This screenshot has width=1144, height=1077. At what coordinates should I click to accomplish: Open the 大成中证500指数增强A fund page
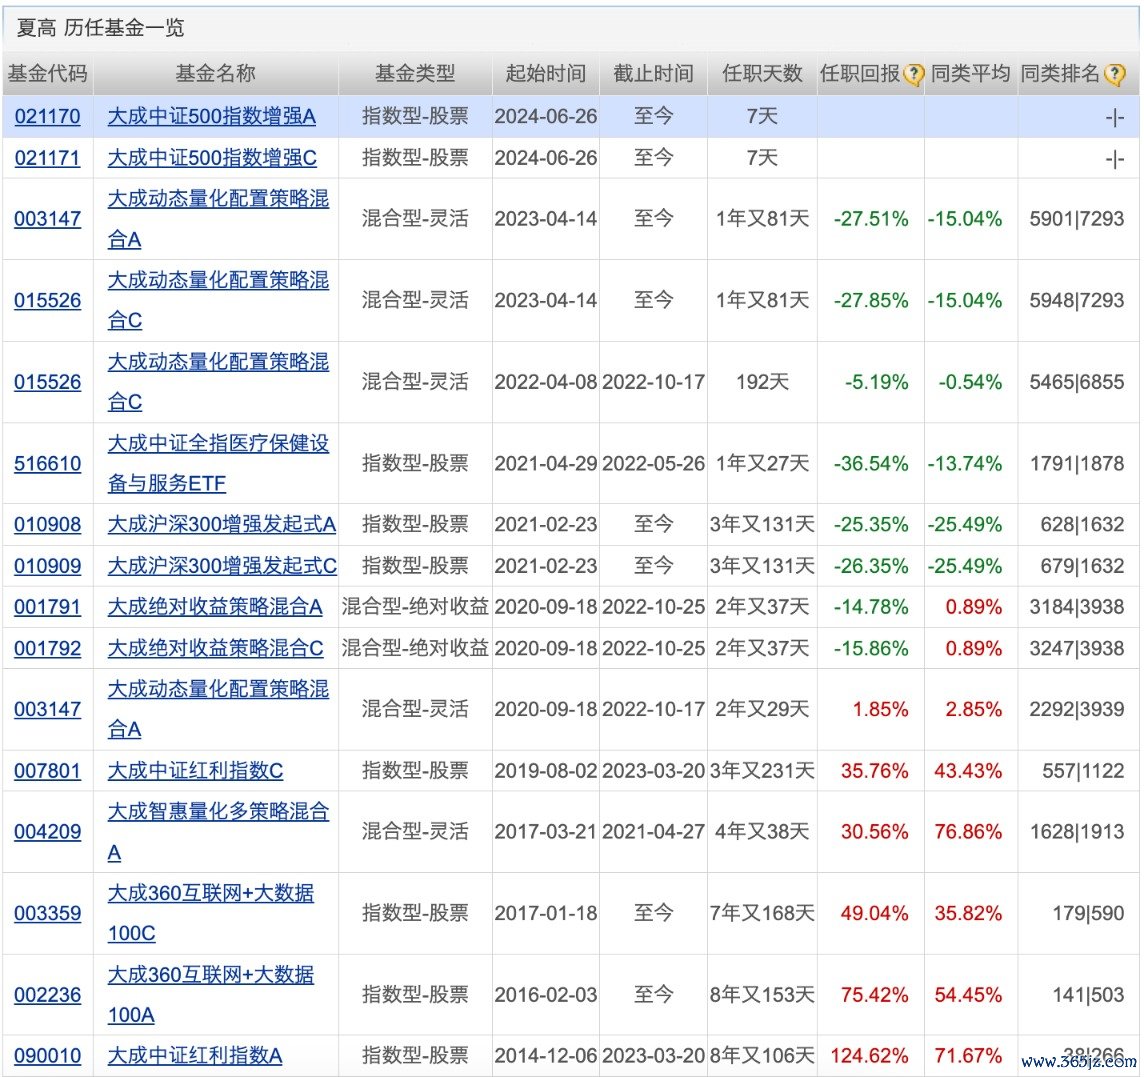coord(211,116)
